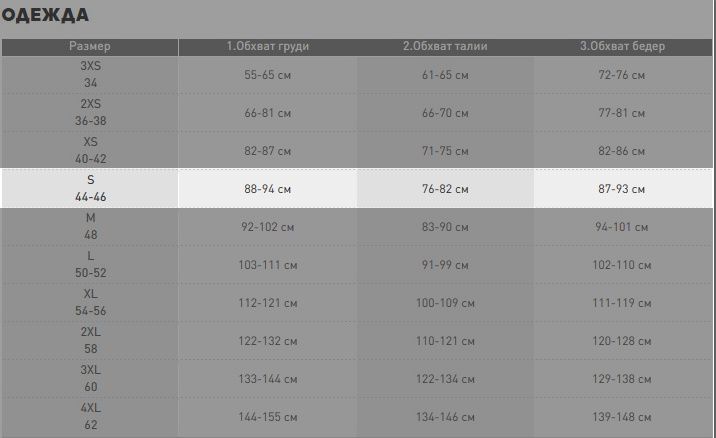Screen dimensions: 716x438
Task: Select the 4XL 62 size cell
Action: tap(90, 416)
